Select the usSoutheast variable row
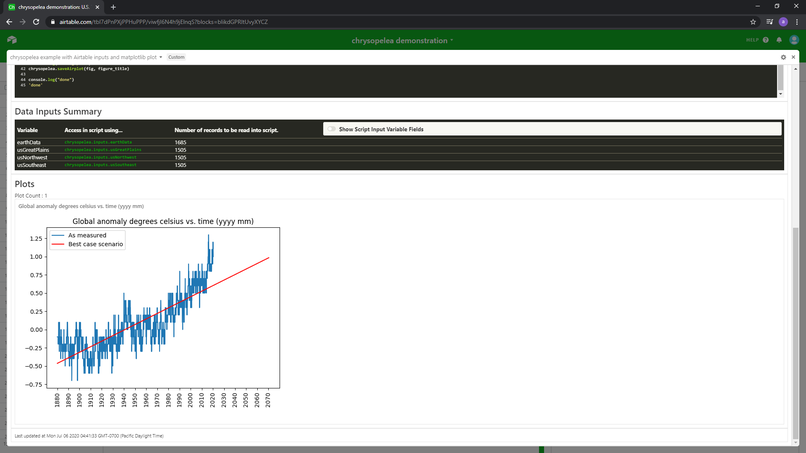Image resolution: width=806 pixels, height=453 pixels. click(x=399, y=165)
